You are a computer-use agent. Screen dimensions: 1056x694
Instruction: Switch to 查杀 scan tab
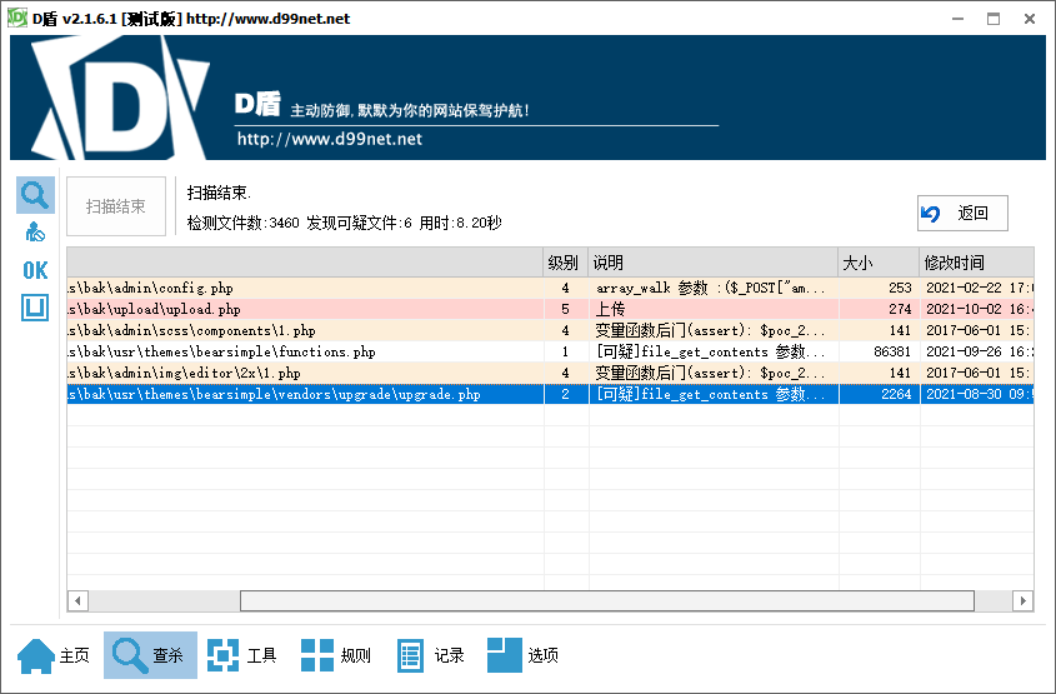pyautogui.click(x=150, y=655)
